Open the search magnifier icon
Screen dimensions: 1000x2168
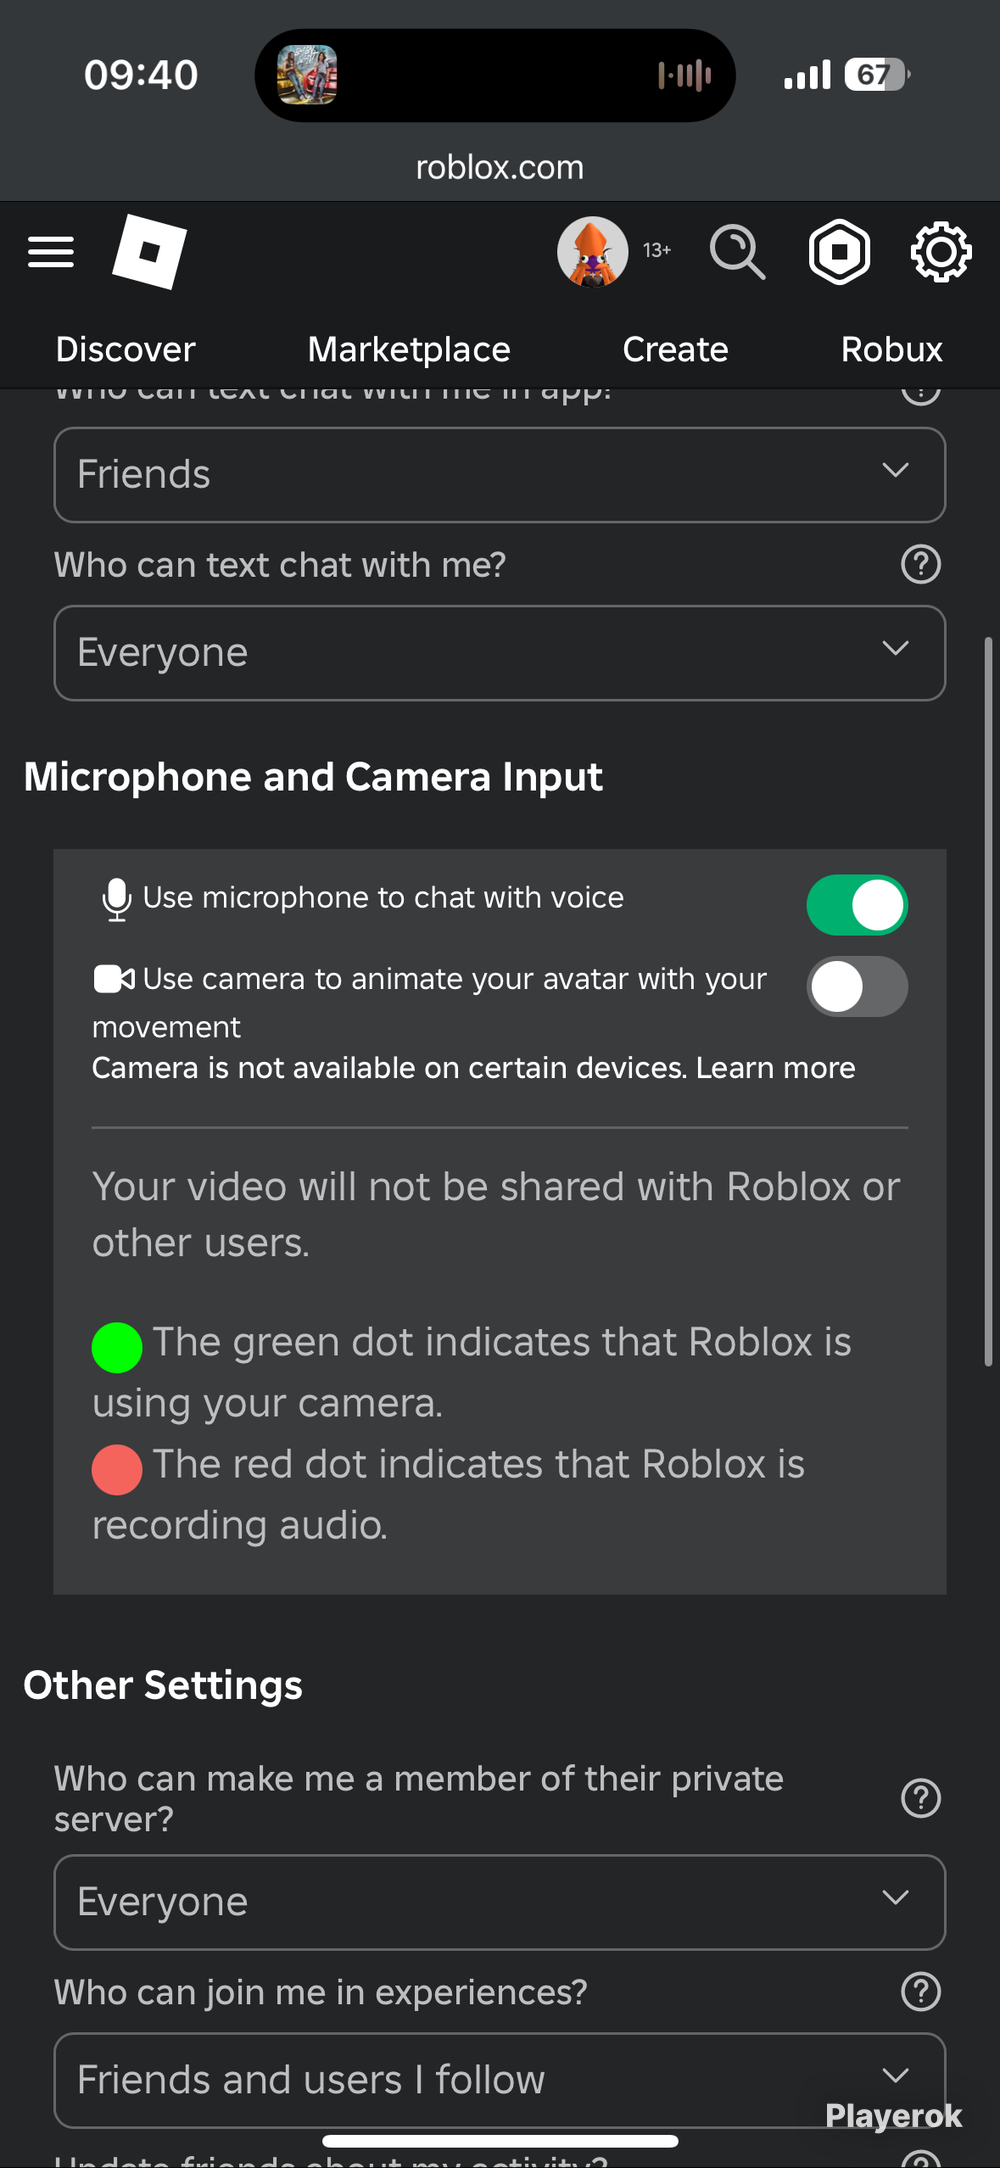[737, 252]
